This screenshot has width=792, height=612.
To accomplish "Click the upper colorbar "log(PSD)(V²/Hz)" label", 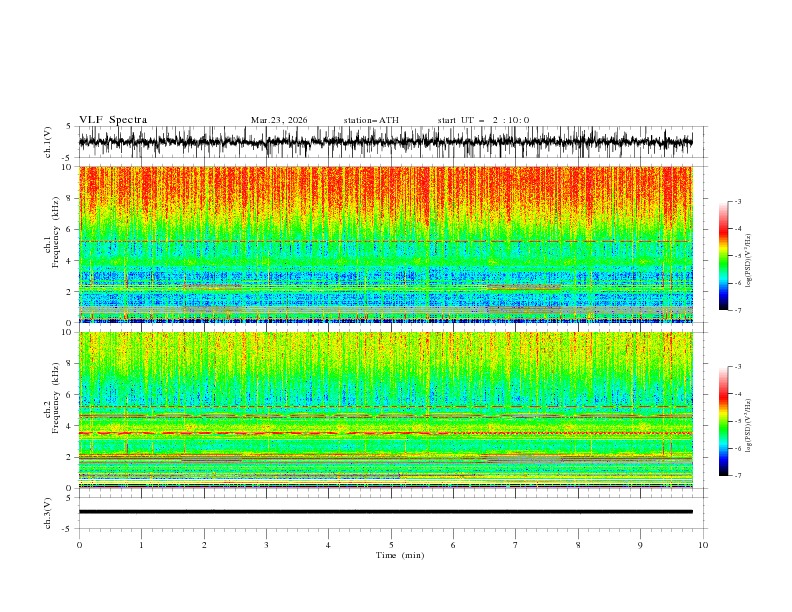I will pyautogui.click(x=748, y=261).
